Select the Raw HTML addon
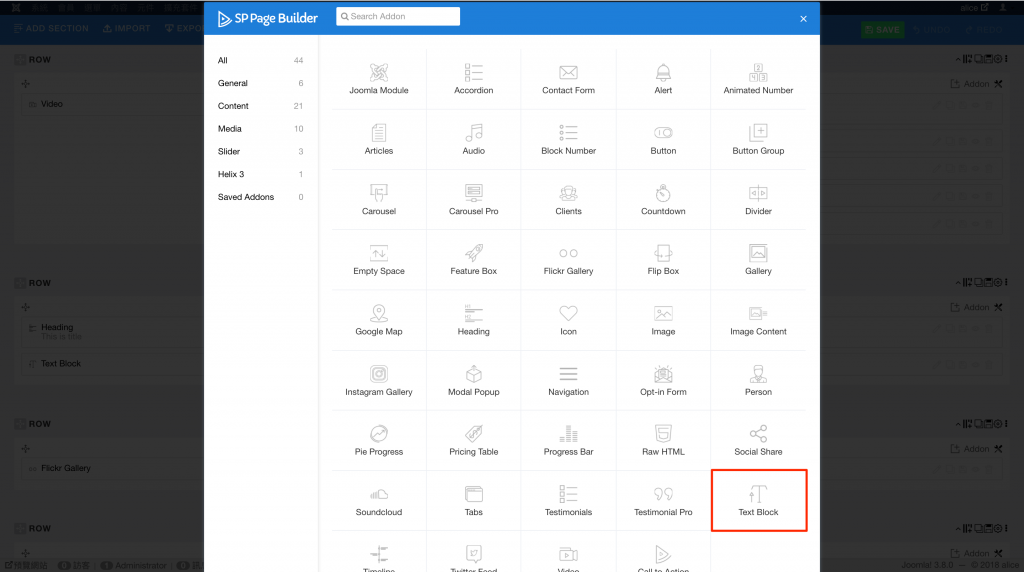The height and width of the screenshot is (572, 1024). tap(663, 440)
